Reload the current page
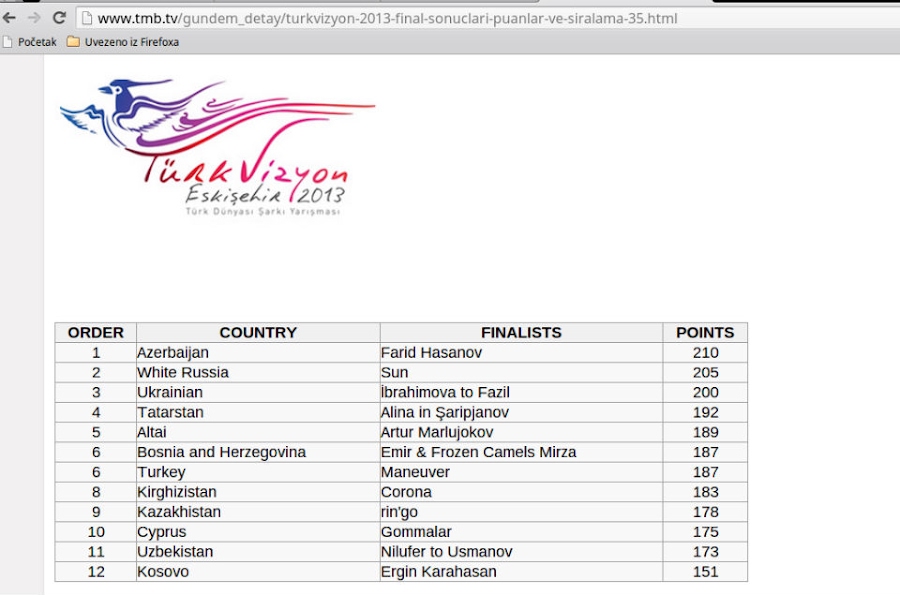The width and height of the screenshot is (900, 595). pyautogui.click(x=59, y=18)
